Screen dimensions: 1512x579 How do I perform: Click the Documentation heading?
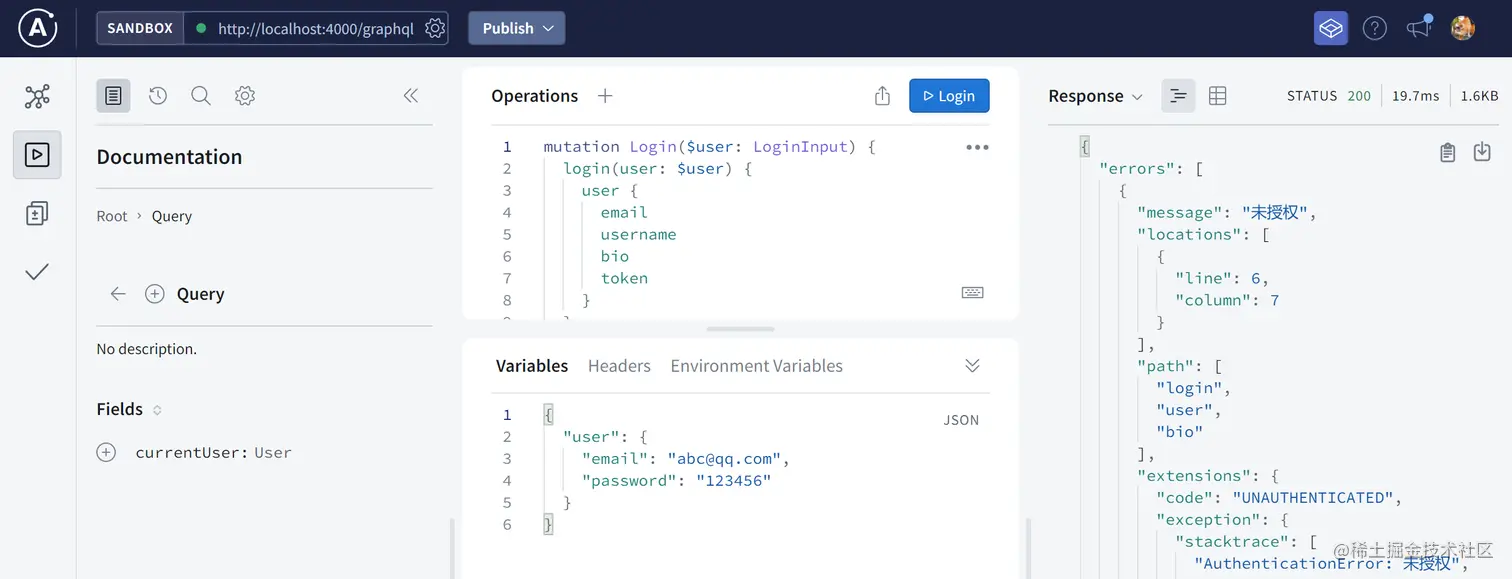(x=169, y=157)
